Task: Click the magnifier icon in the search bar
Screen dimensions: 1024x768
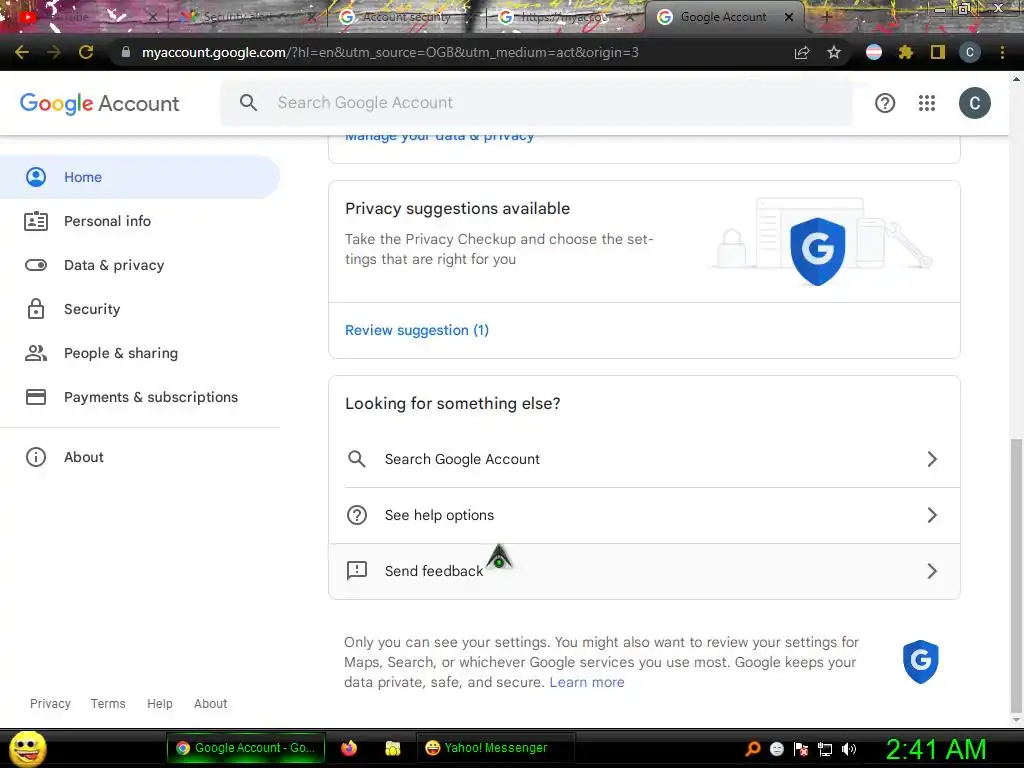Action: tap(248, 103)
